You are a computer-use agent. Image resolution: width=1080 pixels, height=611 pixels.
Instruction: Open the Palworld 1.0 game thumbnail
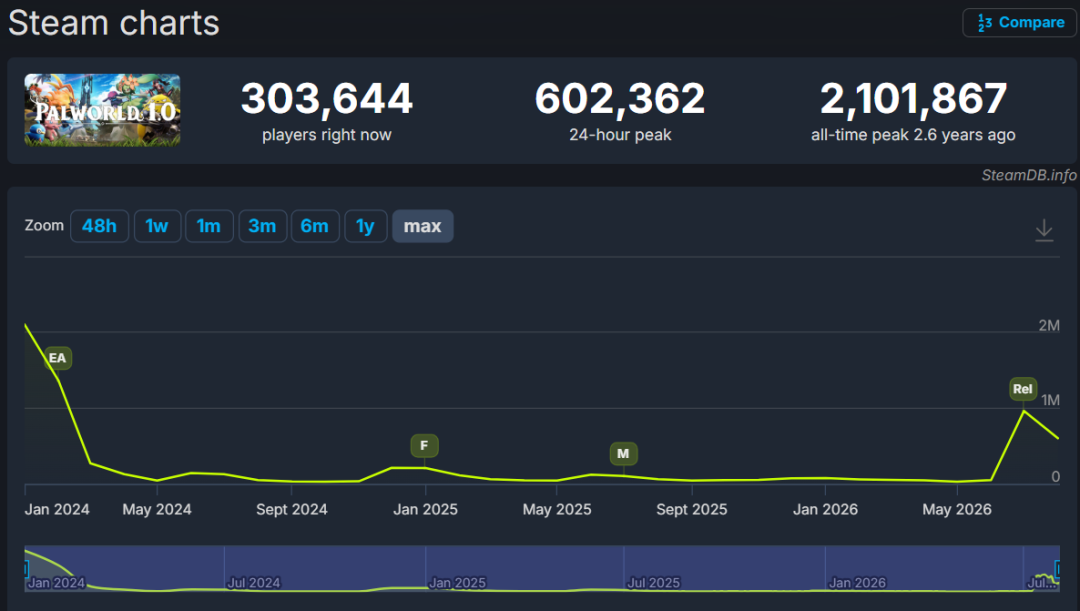coord(103,110)
